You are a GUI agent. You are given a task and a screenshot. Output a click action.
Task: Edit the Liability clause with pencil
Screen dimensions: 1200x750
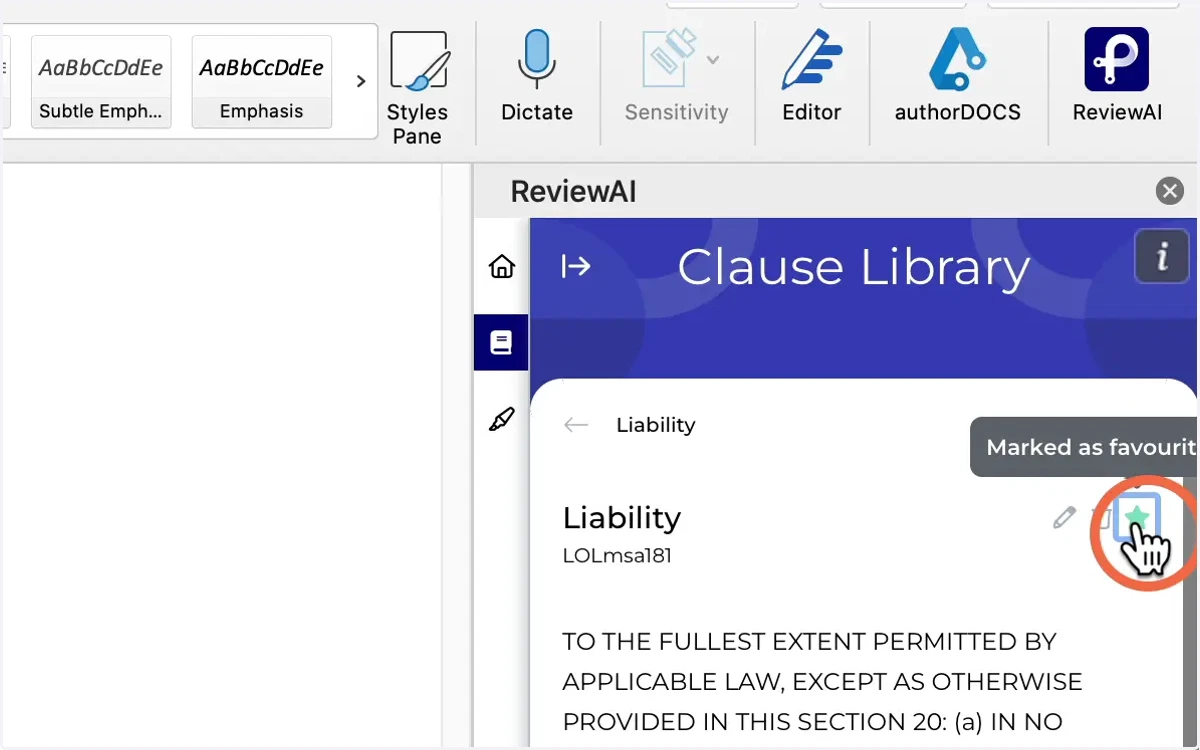[1064, 518]
